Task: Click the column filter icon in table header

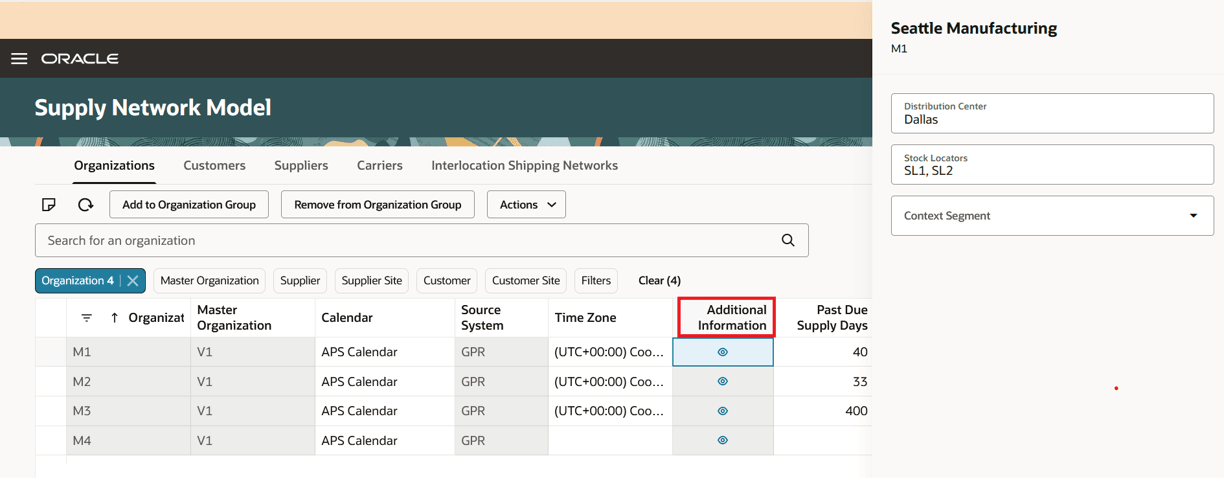Action: (87, 318)
